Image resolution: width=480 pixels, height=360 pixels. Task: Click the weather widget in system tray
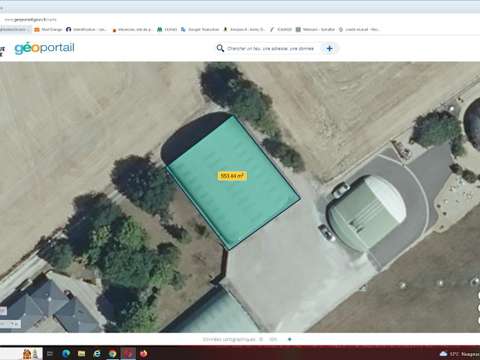tap(460, 354)
